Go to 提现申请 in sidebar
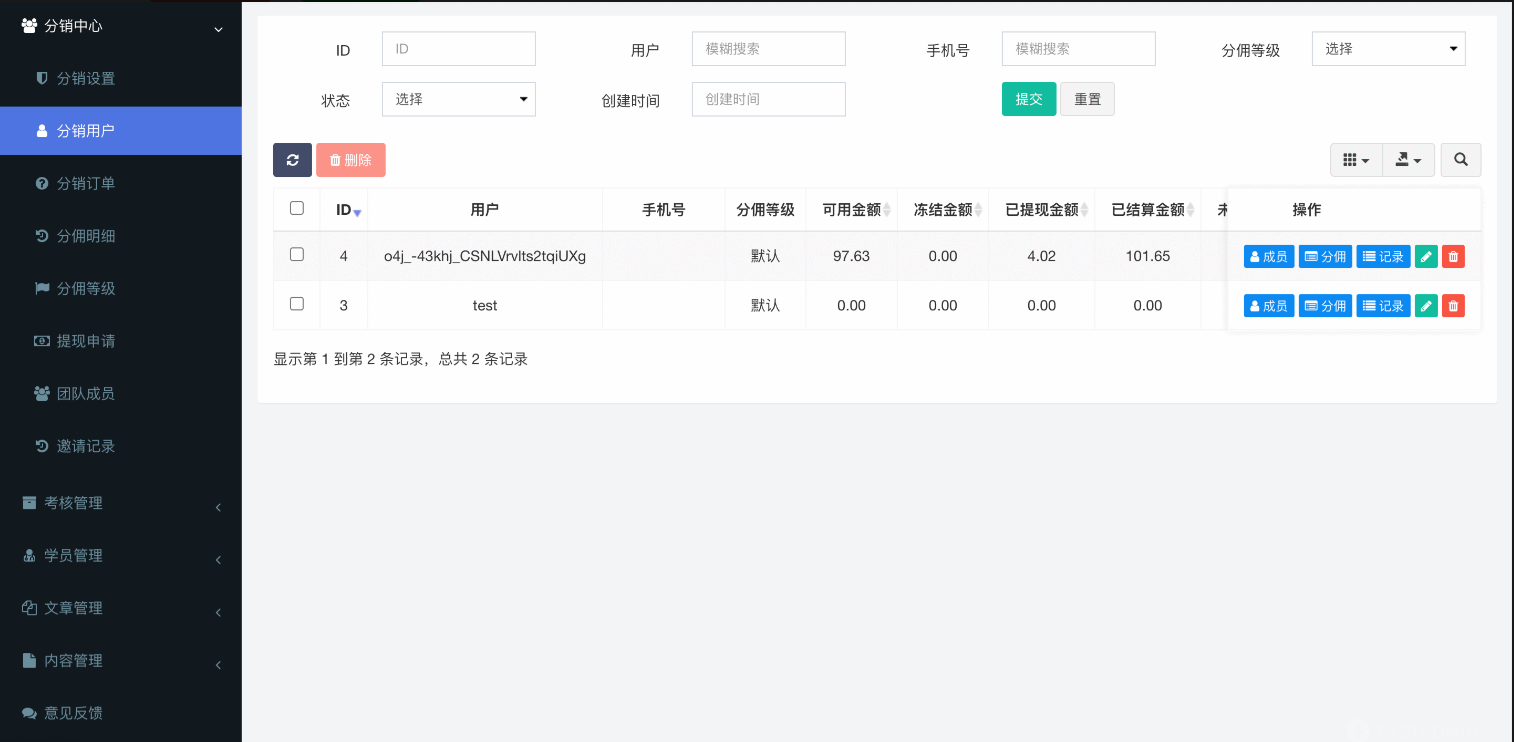The image size is (1514, 742). coord(86,341)
